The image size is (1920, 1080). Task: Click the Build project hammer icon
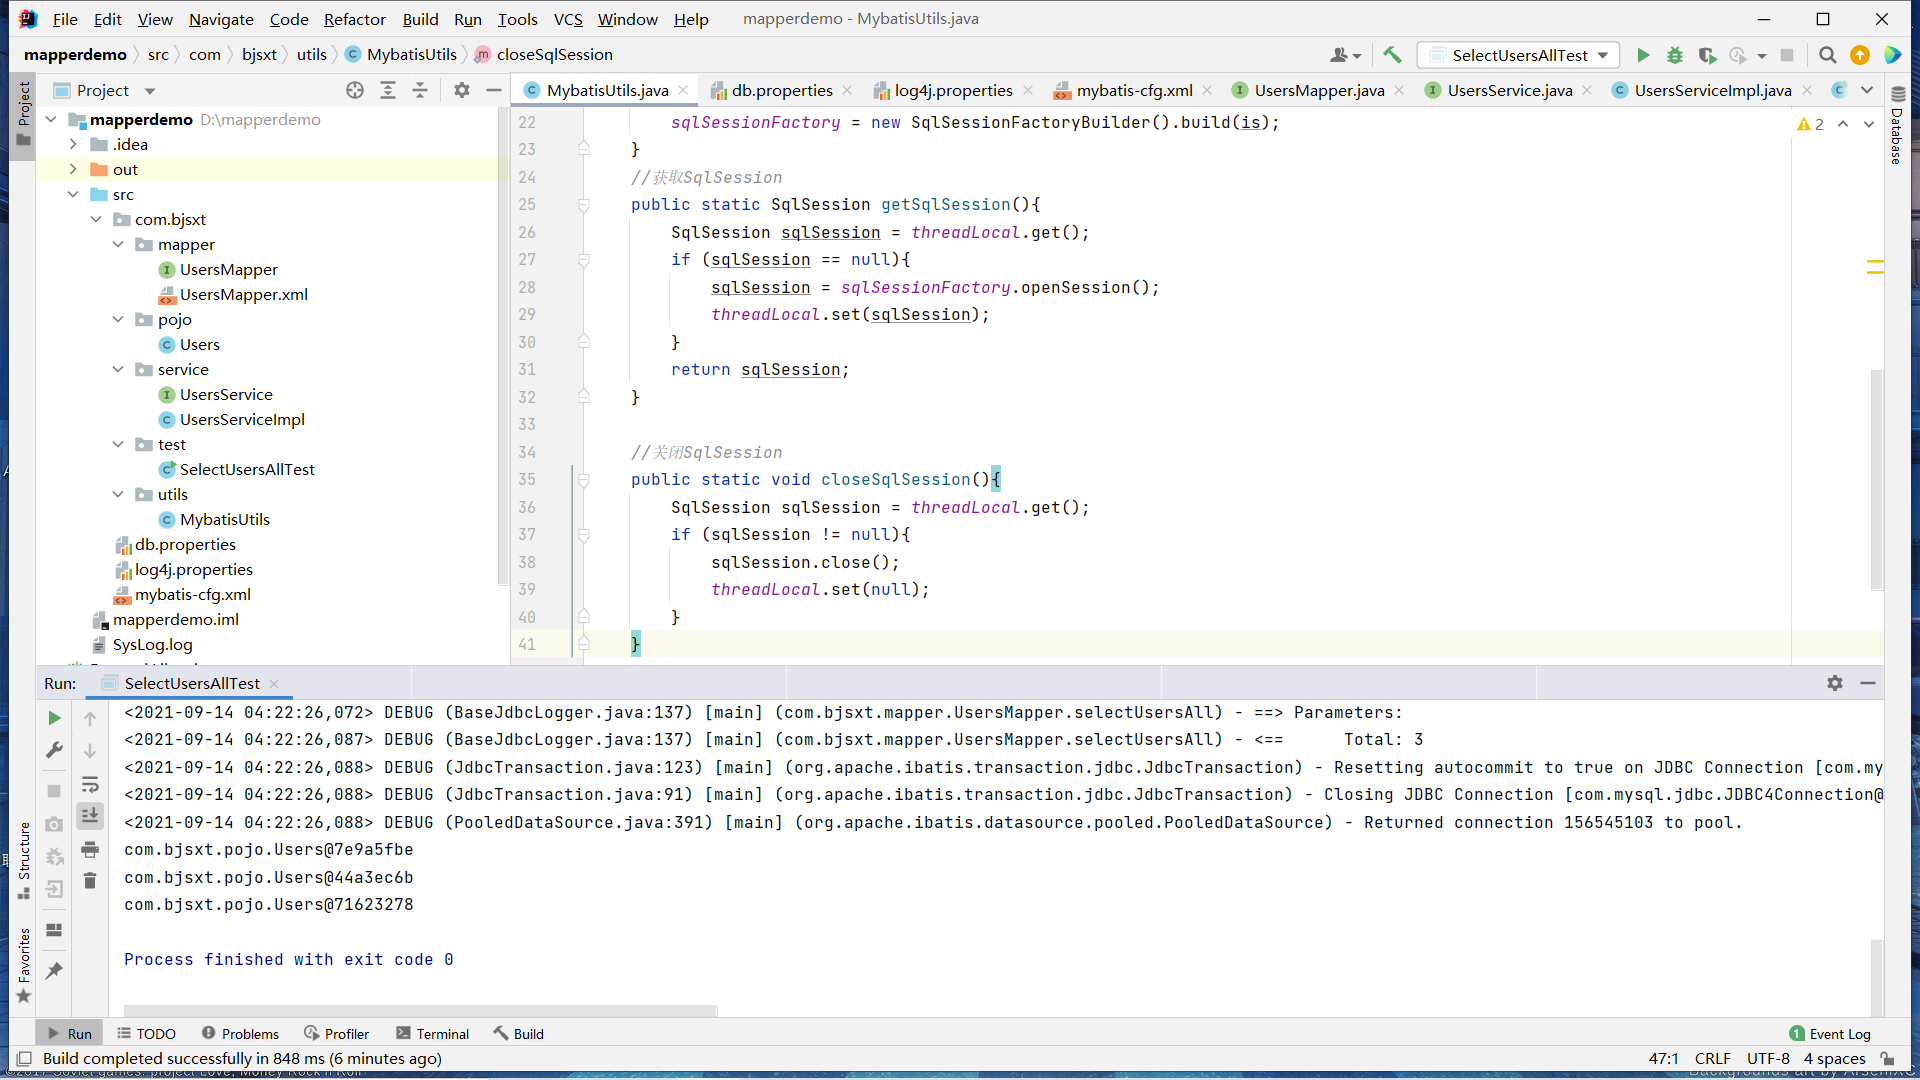(x=1392, y=55)
